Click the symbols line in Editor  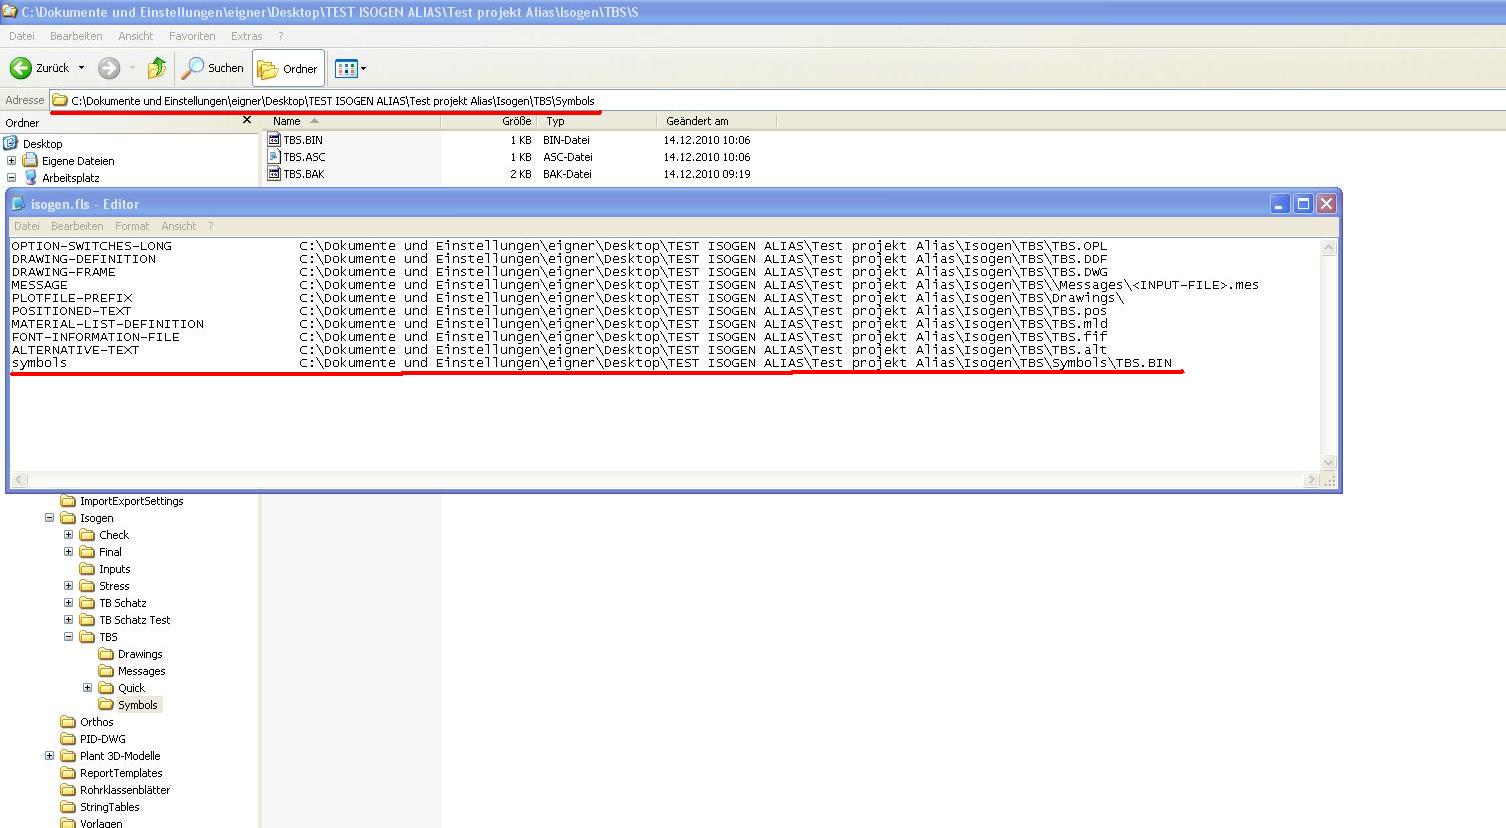click(592, 363)
